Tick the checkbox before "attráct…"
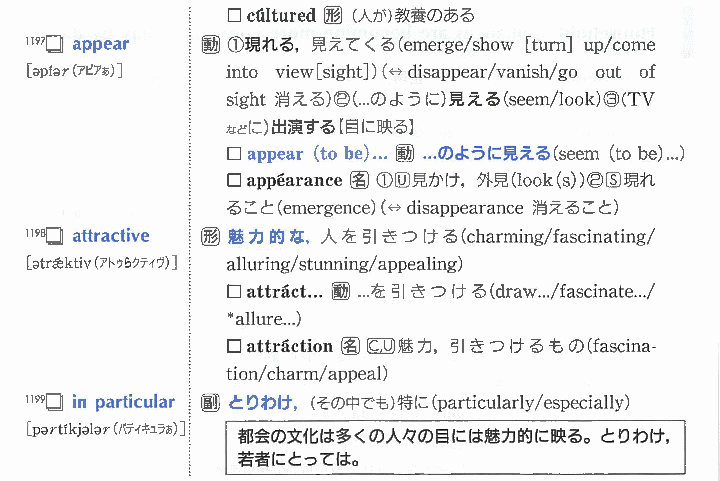This screenshot has width=720, height=481. click(x=234, y=292)
